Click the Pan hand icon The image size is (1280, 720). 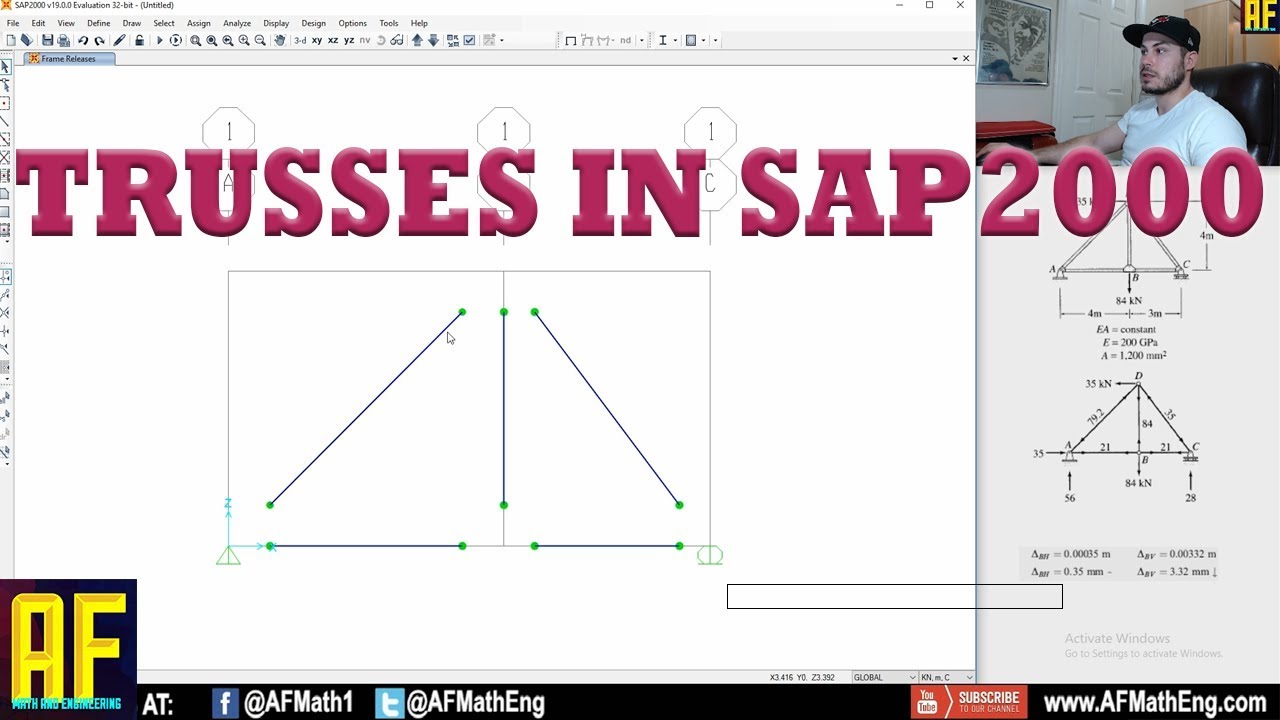[280, 40]
